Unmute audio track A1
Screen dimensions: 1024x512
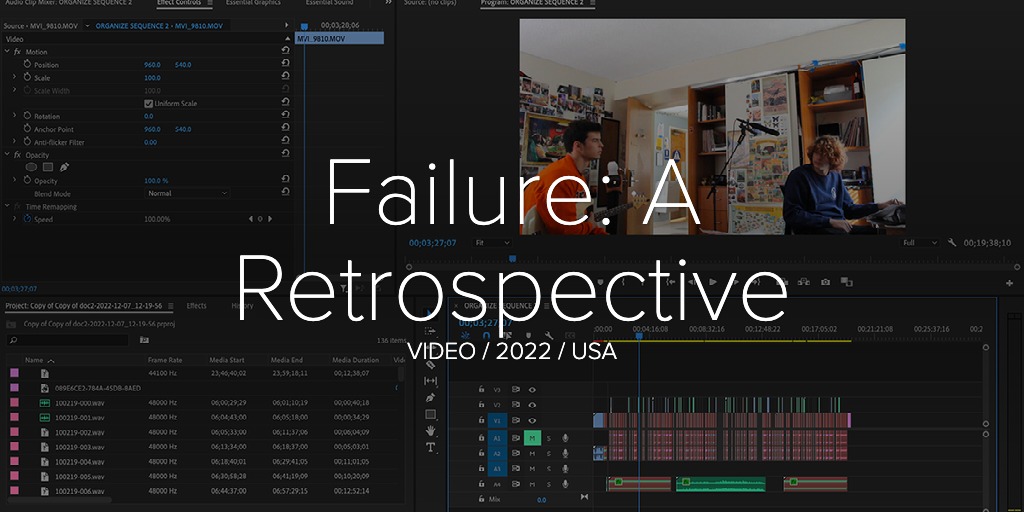point(532,438)
